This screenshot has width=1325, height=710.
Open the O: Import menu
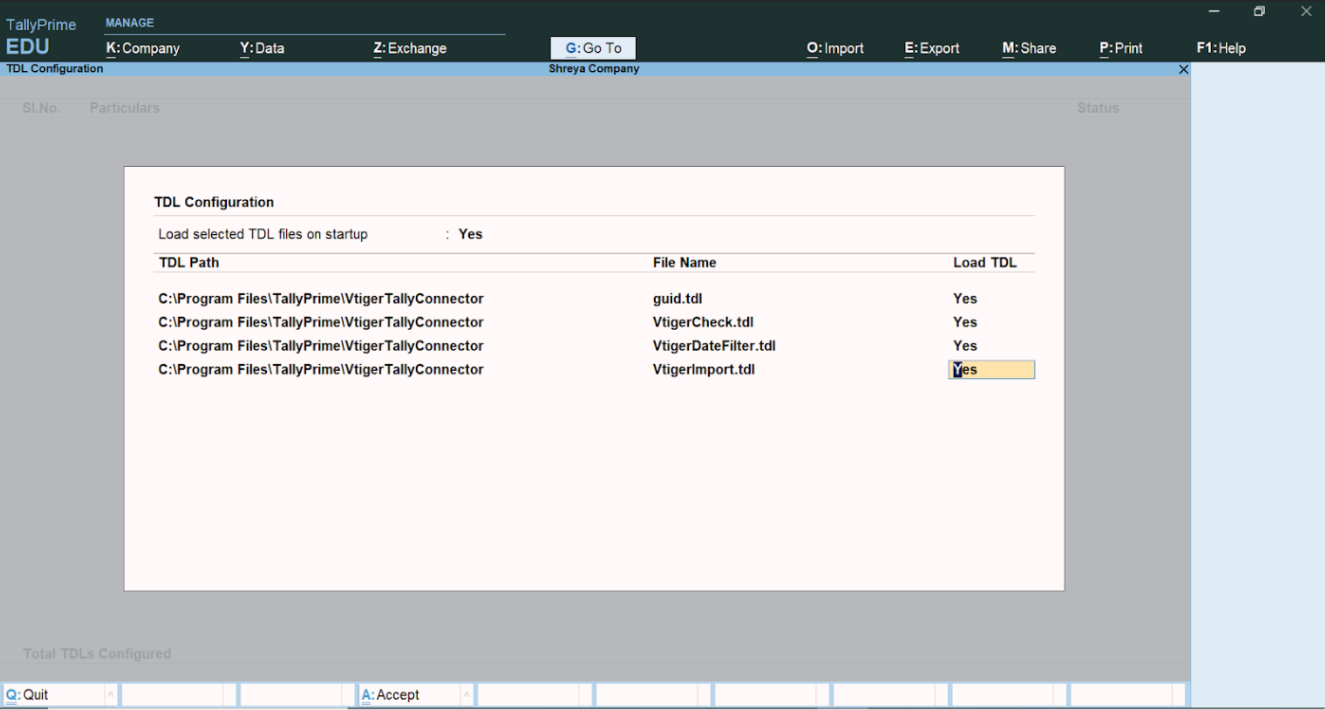coord(835,48)
